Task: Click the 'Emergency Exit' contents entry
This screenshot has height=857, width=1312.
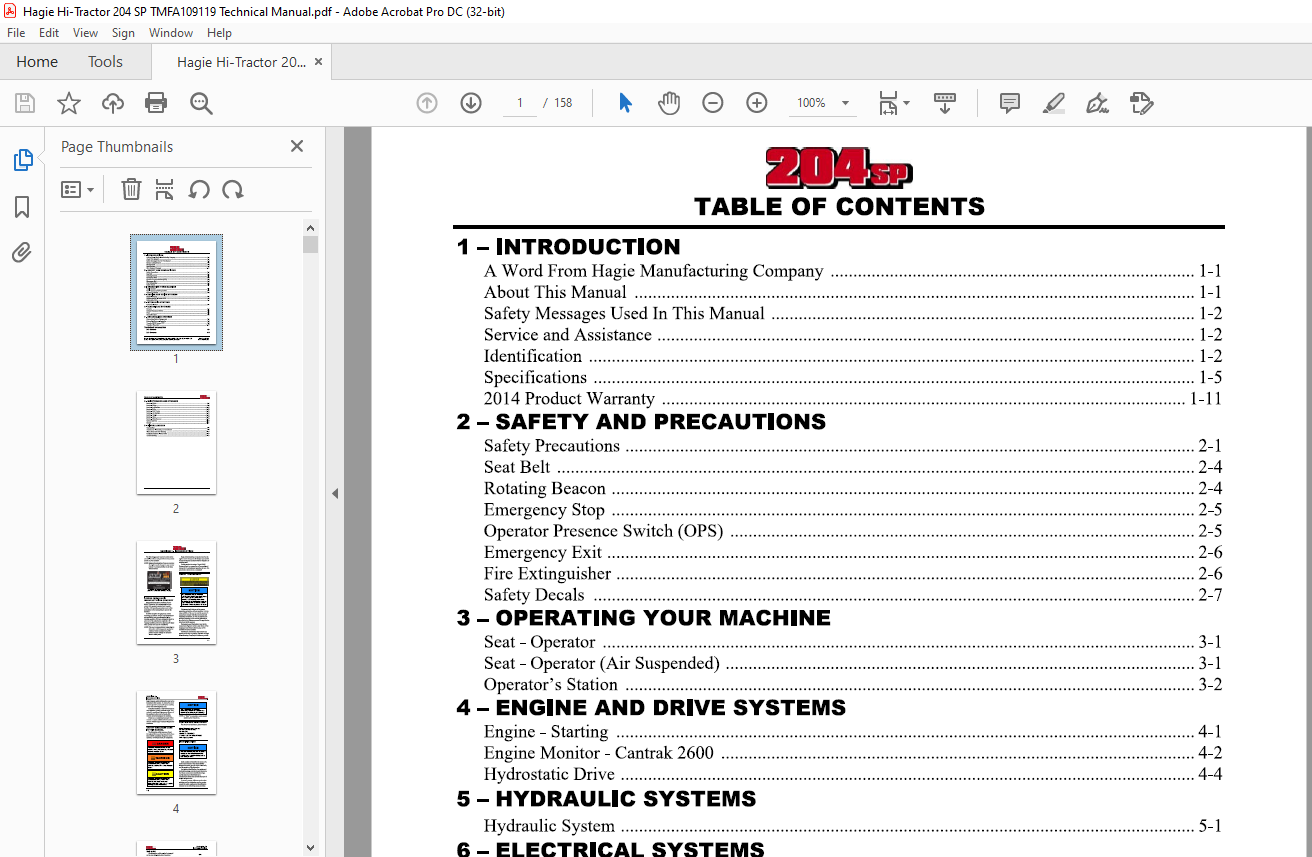Action: [543, 552]
